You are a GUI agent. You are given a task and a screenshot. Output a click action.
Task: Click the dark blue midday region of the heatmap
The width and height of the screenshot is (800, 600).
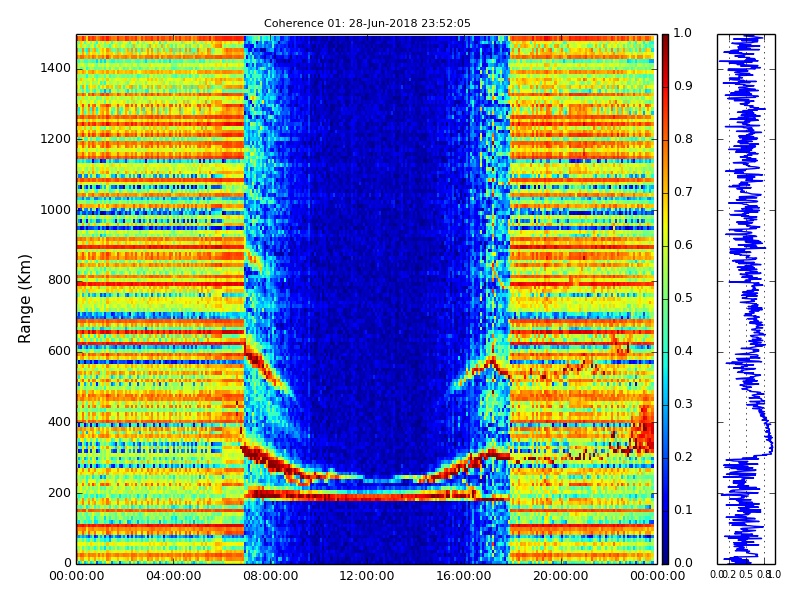(x=378, y=255)
